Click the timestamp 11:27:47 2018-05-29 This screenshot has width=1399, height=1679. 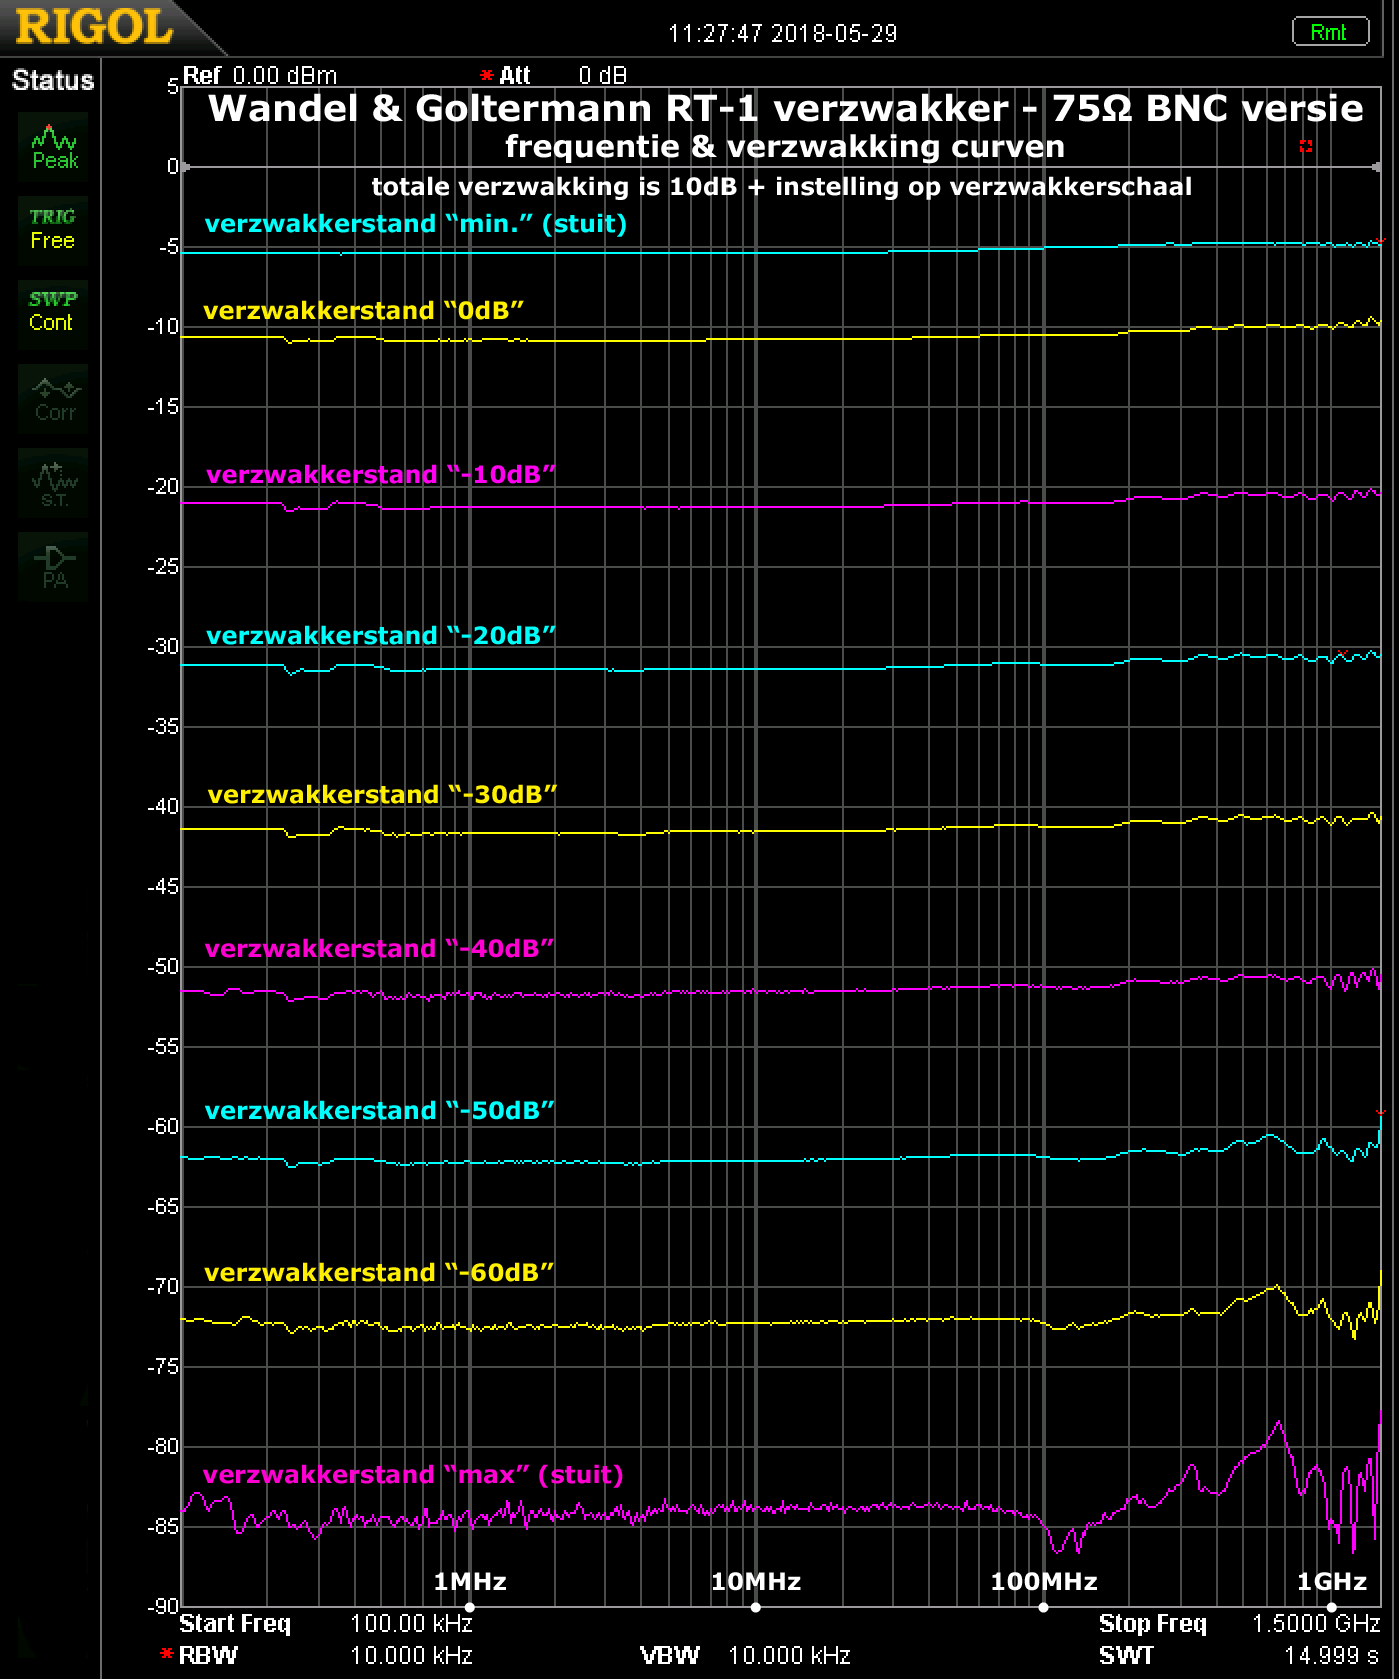783,33
